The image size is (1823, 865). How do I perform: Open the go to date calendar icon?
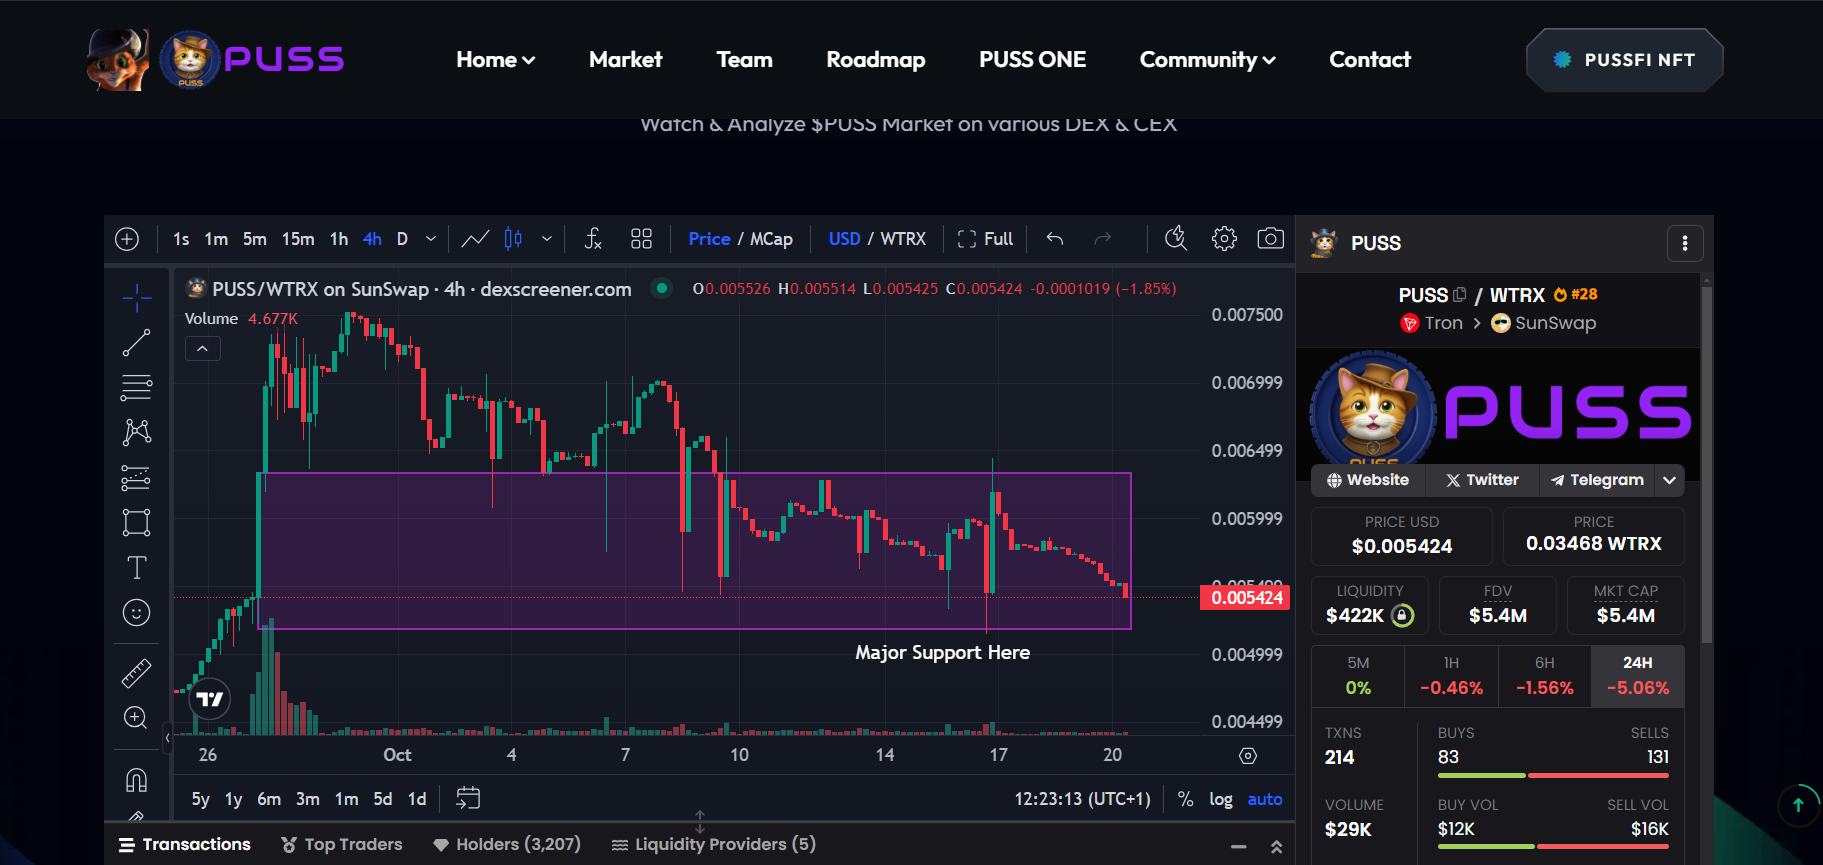(x=468, y=798)
